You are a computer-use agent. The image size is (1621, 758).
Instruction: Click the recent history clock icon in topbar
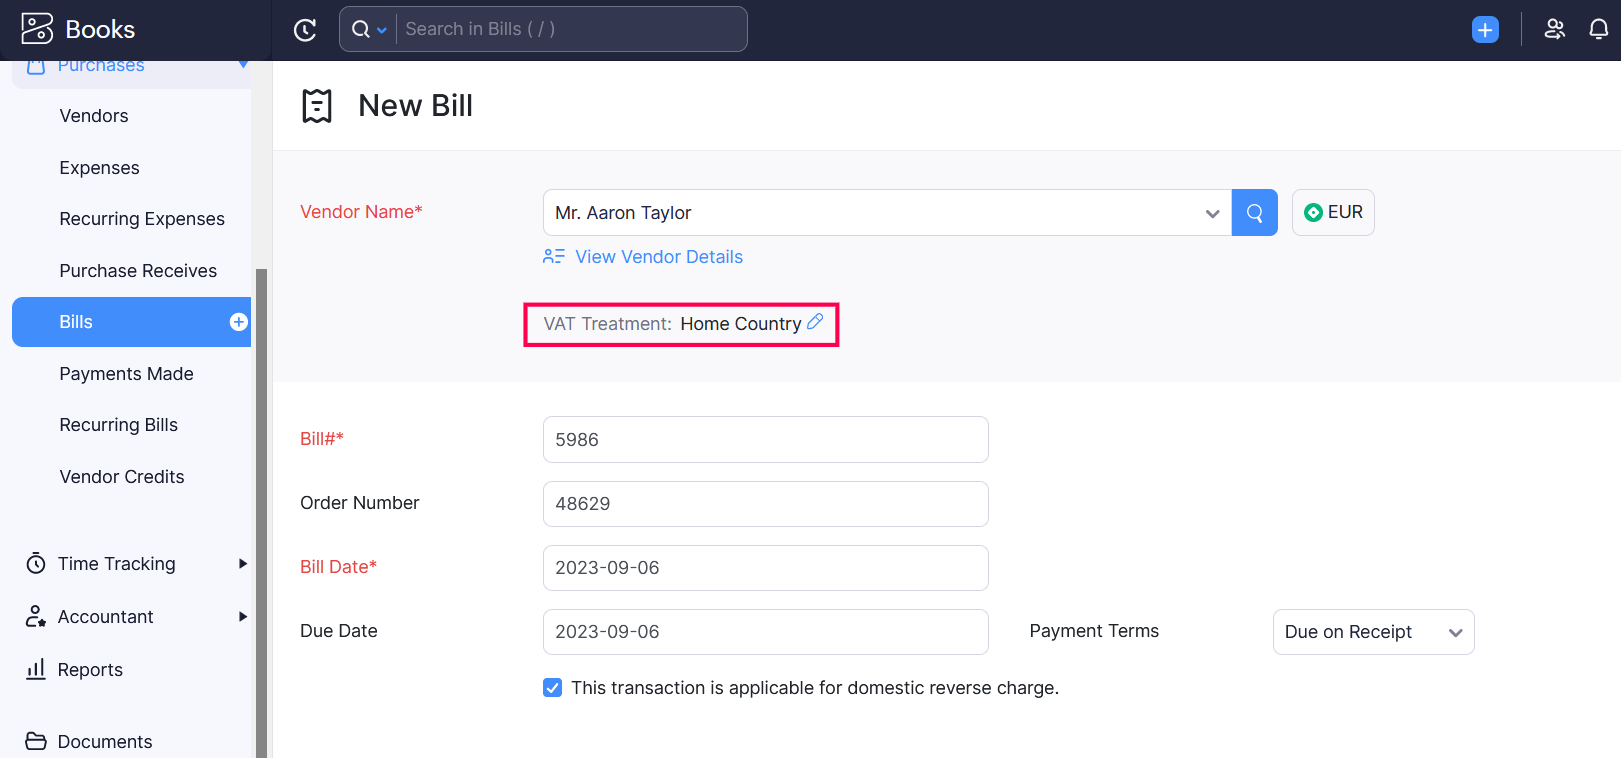(x=305, y=29)
